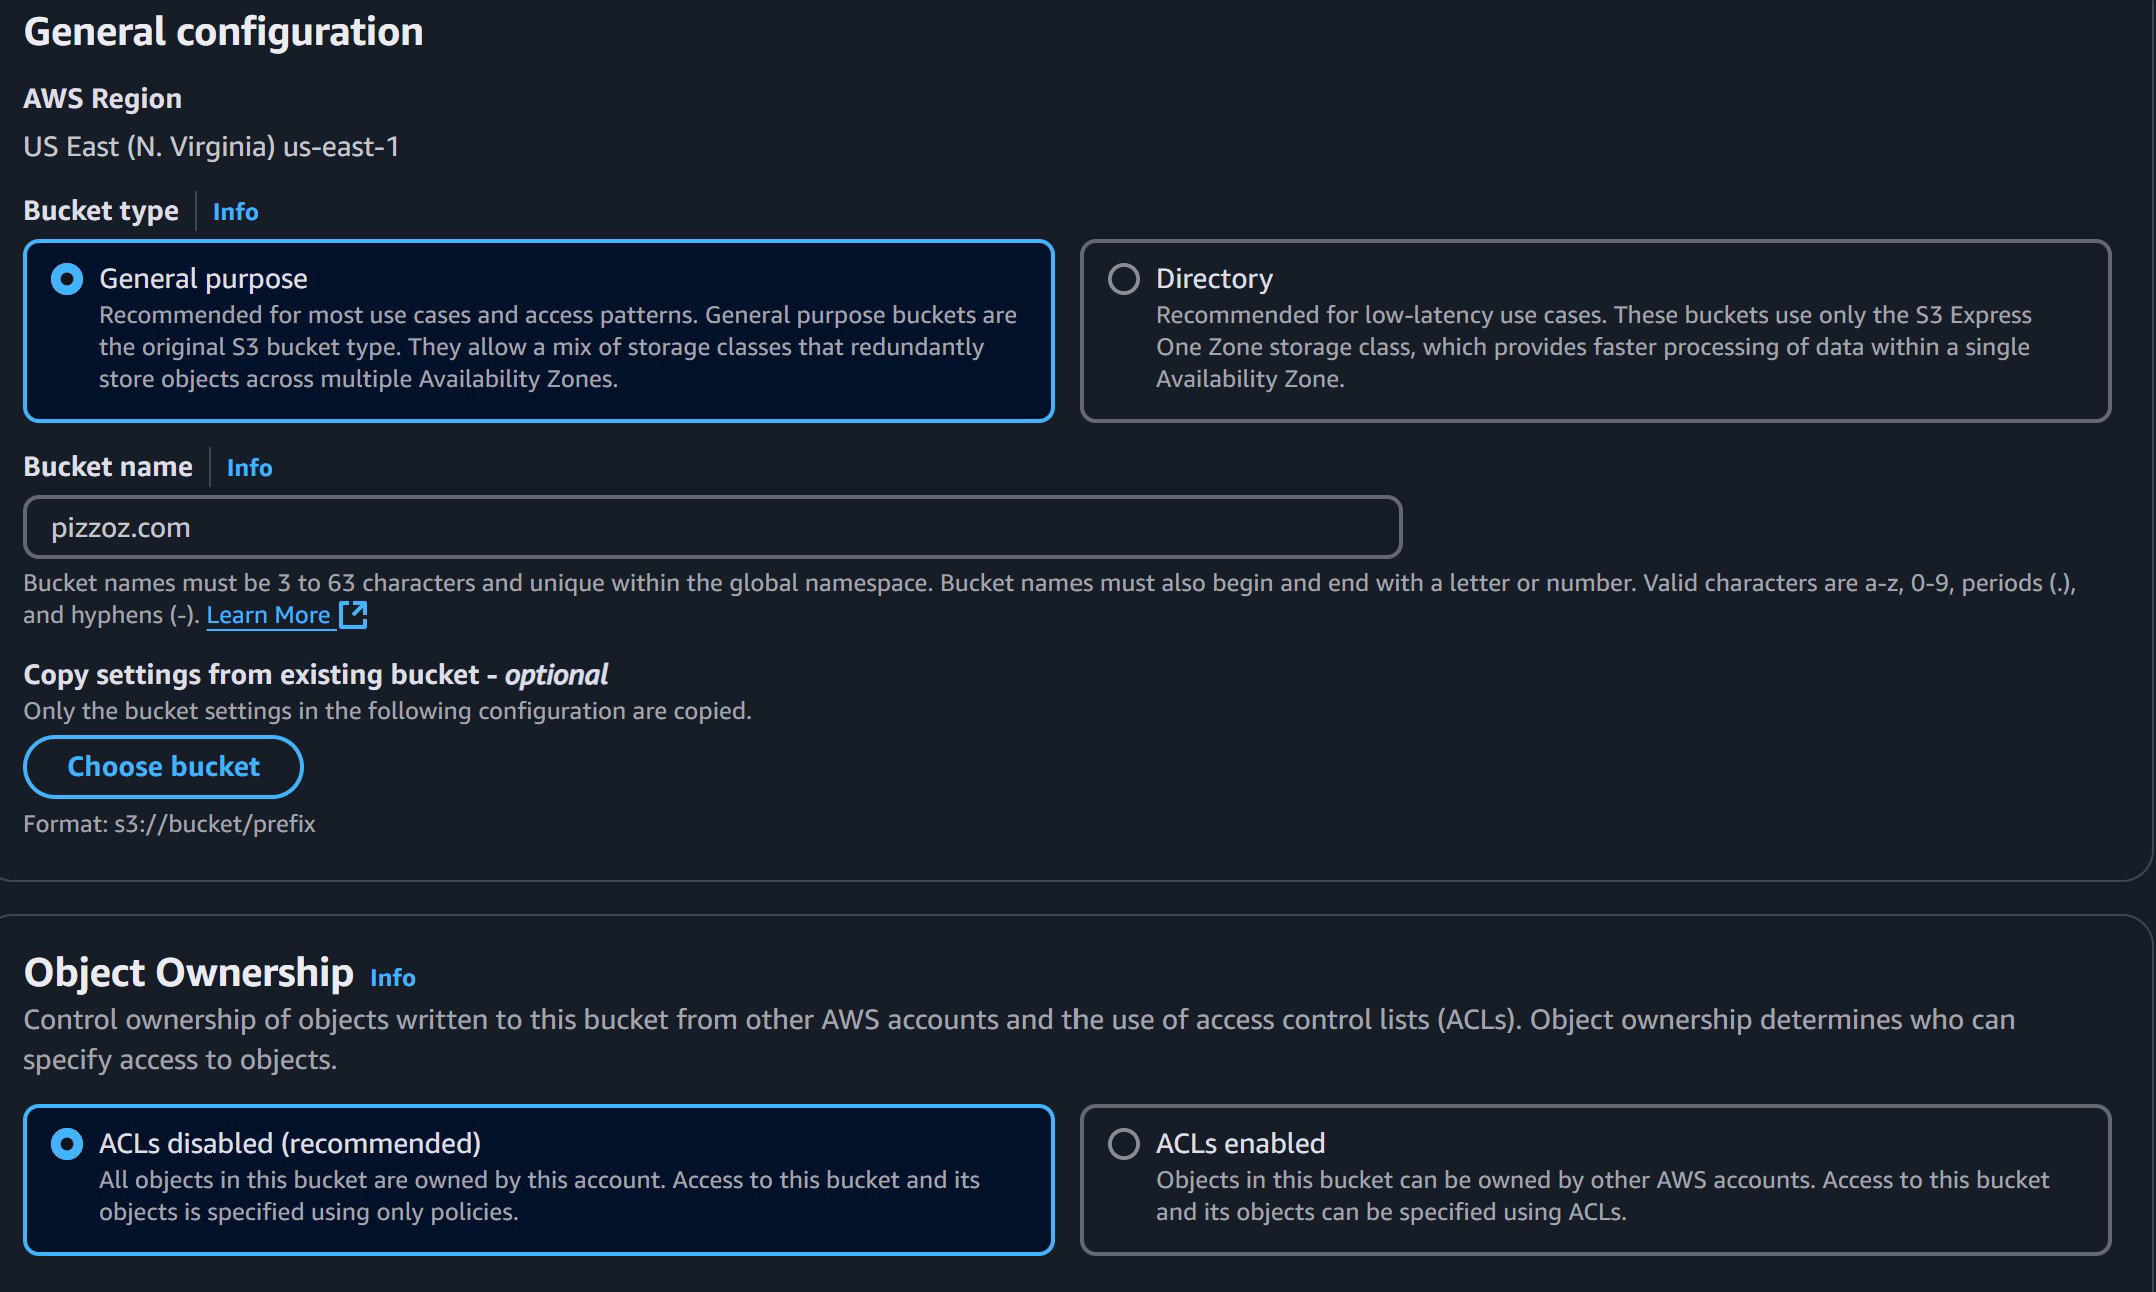
Task: Click the General configuration heading
Action: [223, 32]
